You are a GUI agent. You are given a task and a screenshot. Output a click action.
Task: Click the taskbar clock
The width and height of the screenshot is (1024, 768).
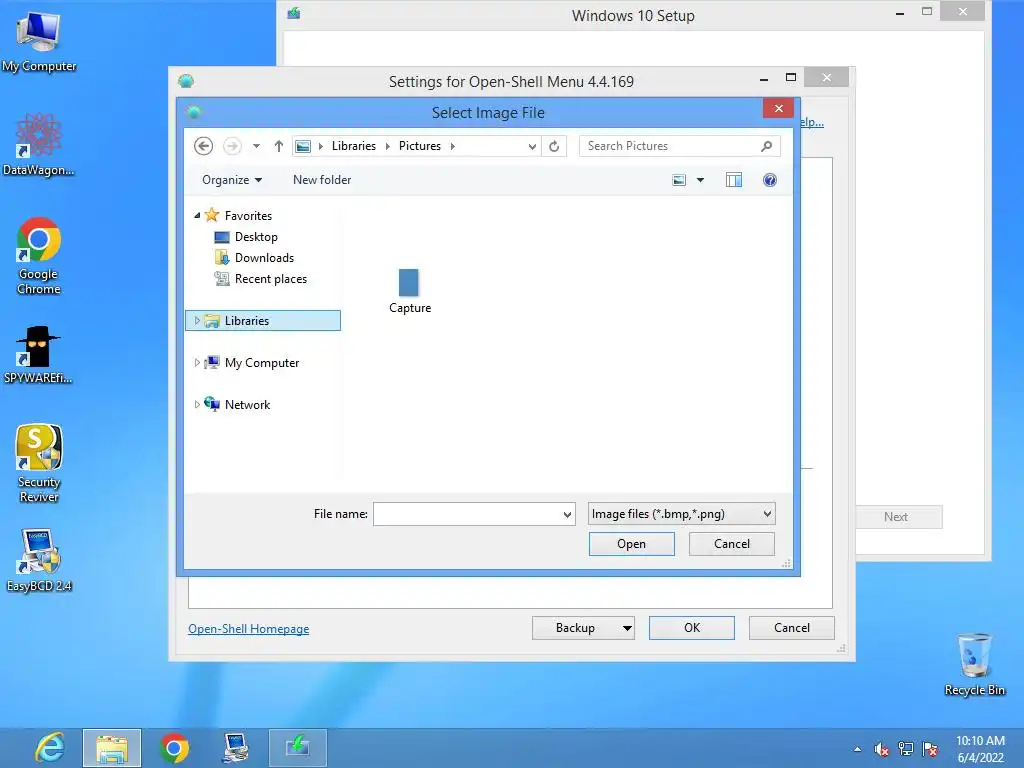click(980, 749)
